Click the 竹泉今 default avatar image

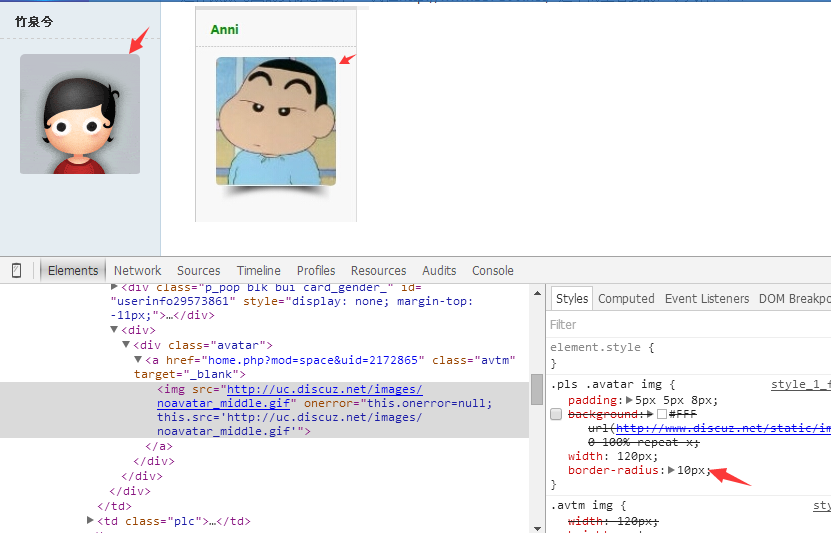pyautogui.click(x=80, y=114)
